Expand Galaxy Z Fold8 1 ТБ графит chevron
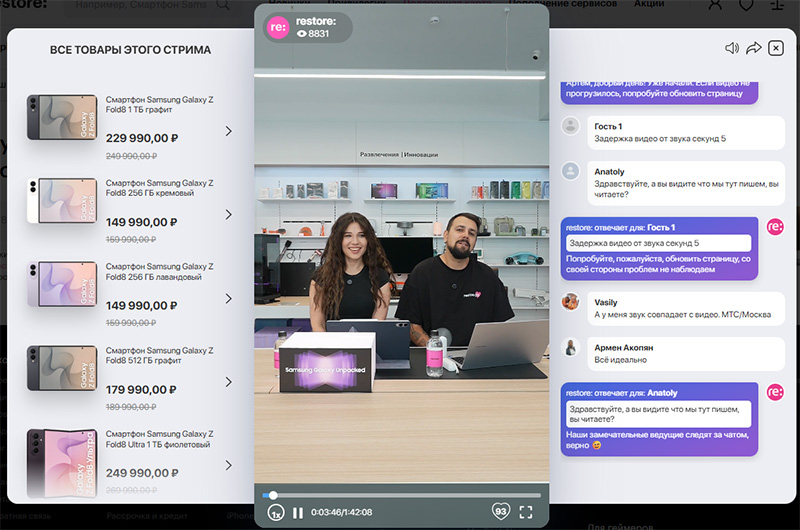Image resolution: width=800 pixels, height=530 pixels. coord(229,131)
